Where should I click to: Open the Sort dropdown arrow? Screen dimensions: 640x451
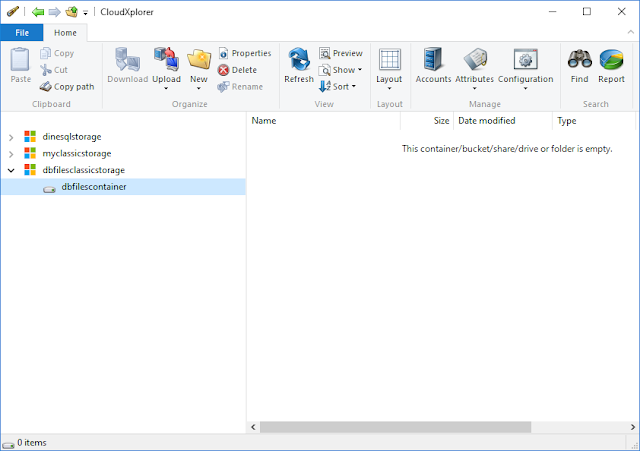[x=353, y=86]
